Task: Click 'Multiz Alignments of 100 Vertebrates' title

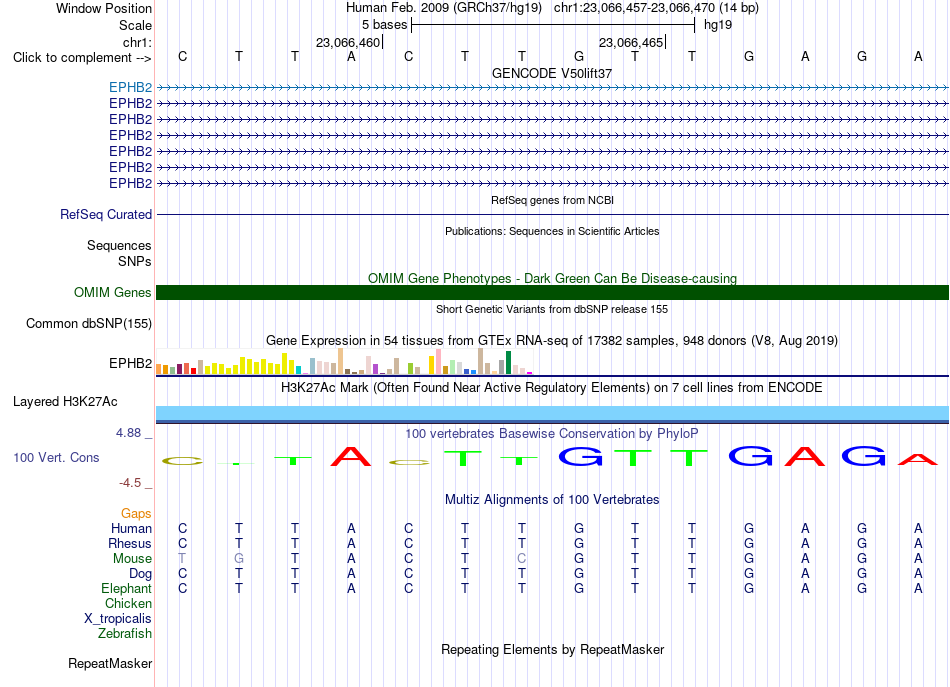Action: point(552,500)
